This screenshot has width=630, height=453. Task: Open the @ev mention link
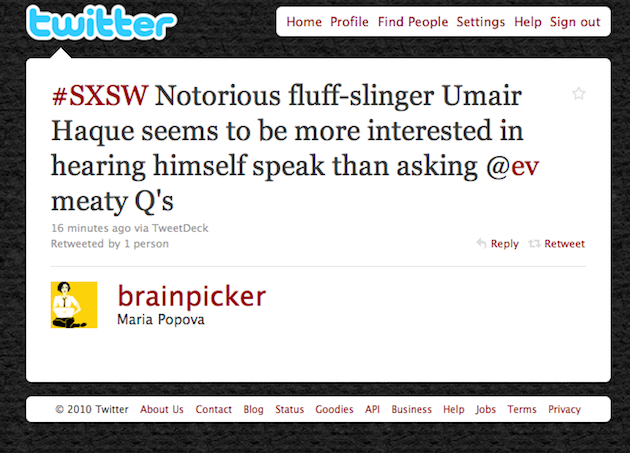coord(513,166)
